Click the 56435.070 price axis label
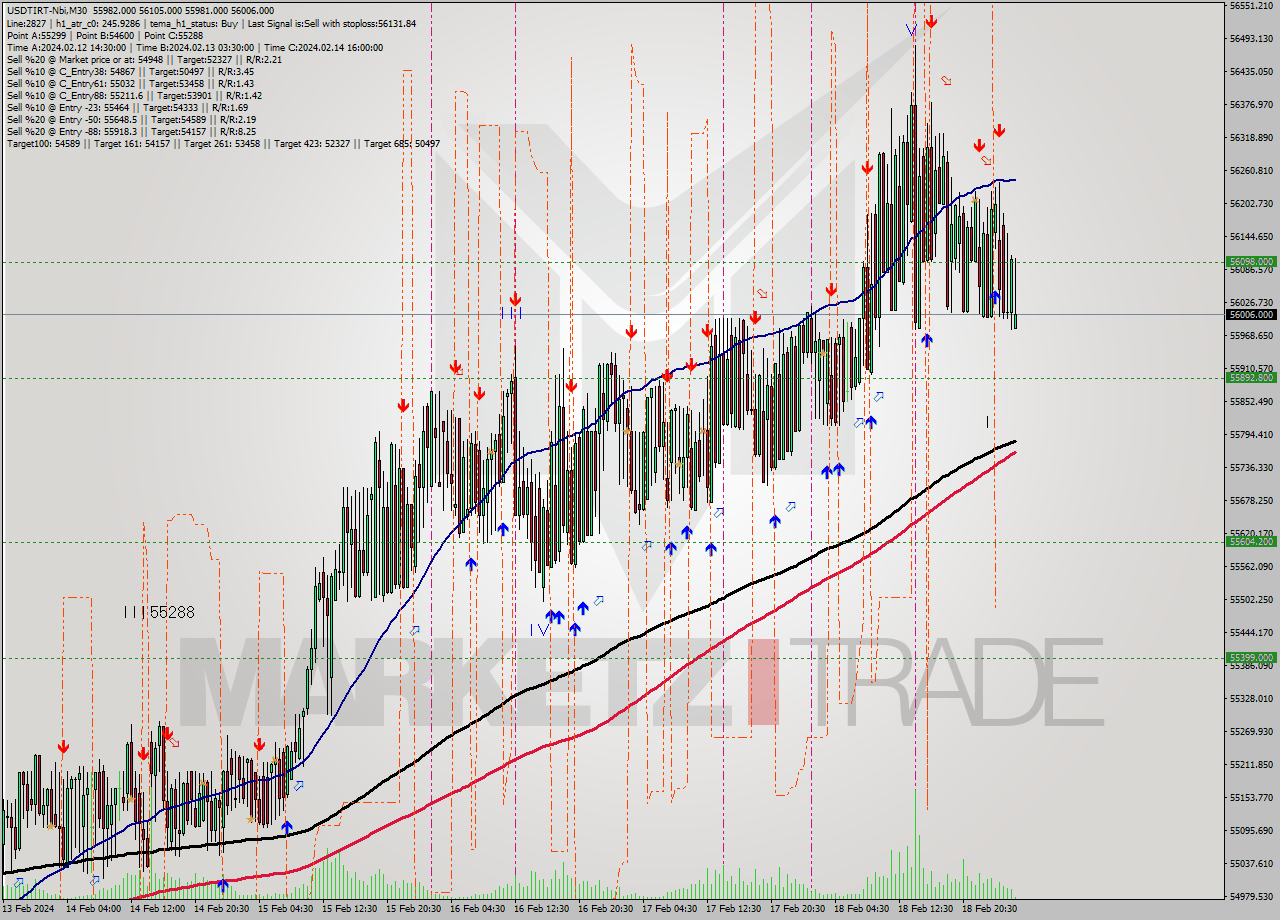The image size is (1280, 920). pyautogui.click(x=1251, y=71)
